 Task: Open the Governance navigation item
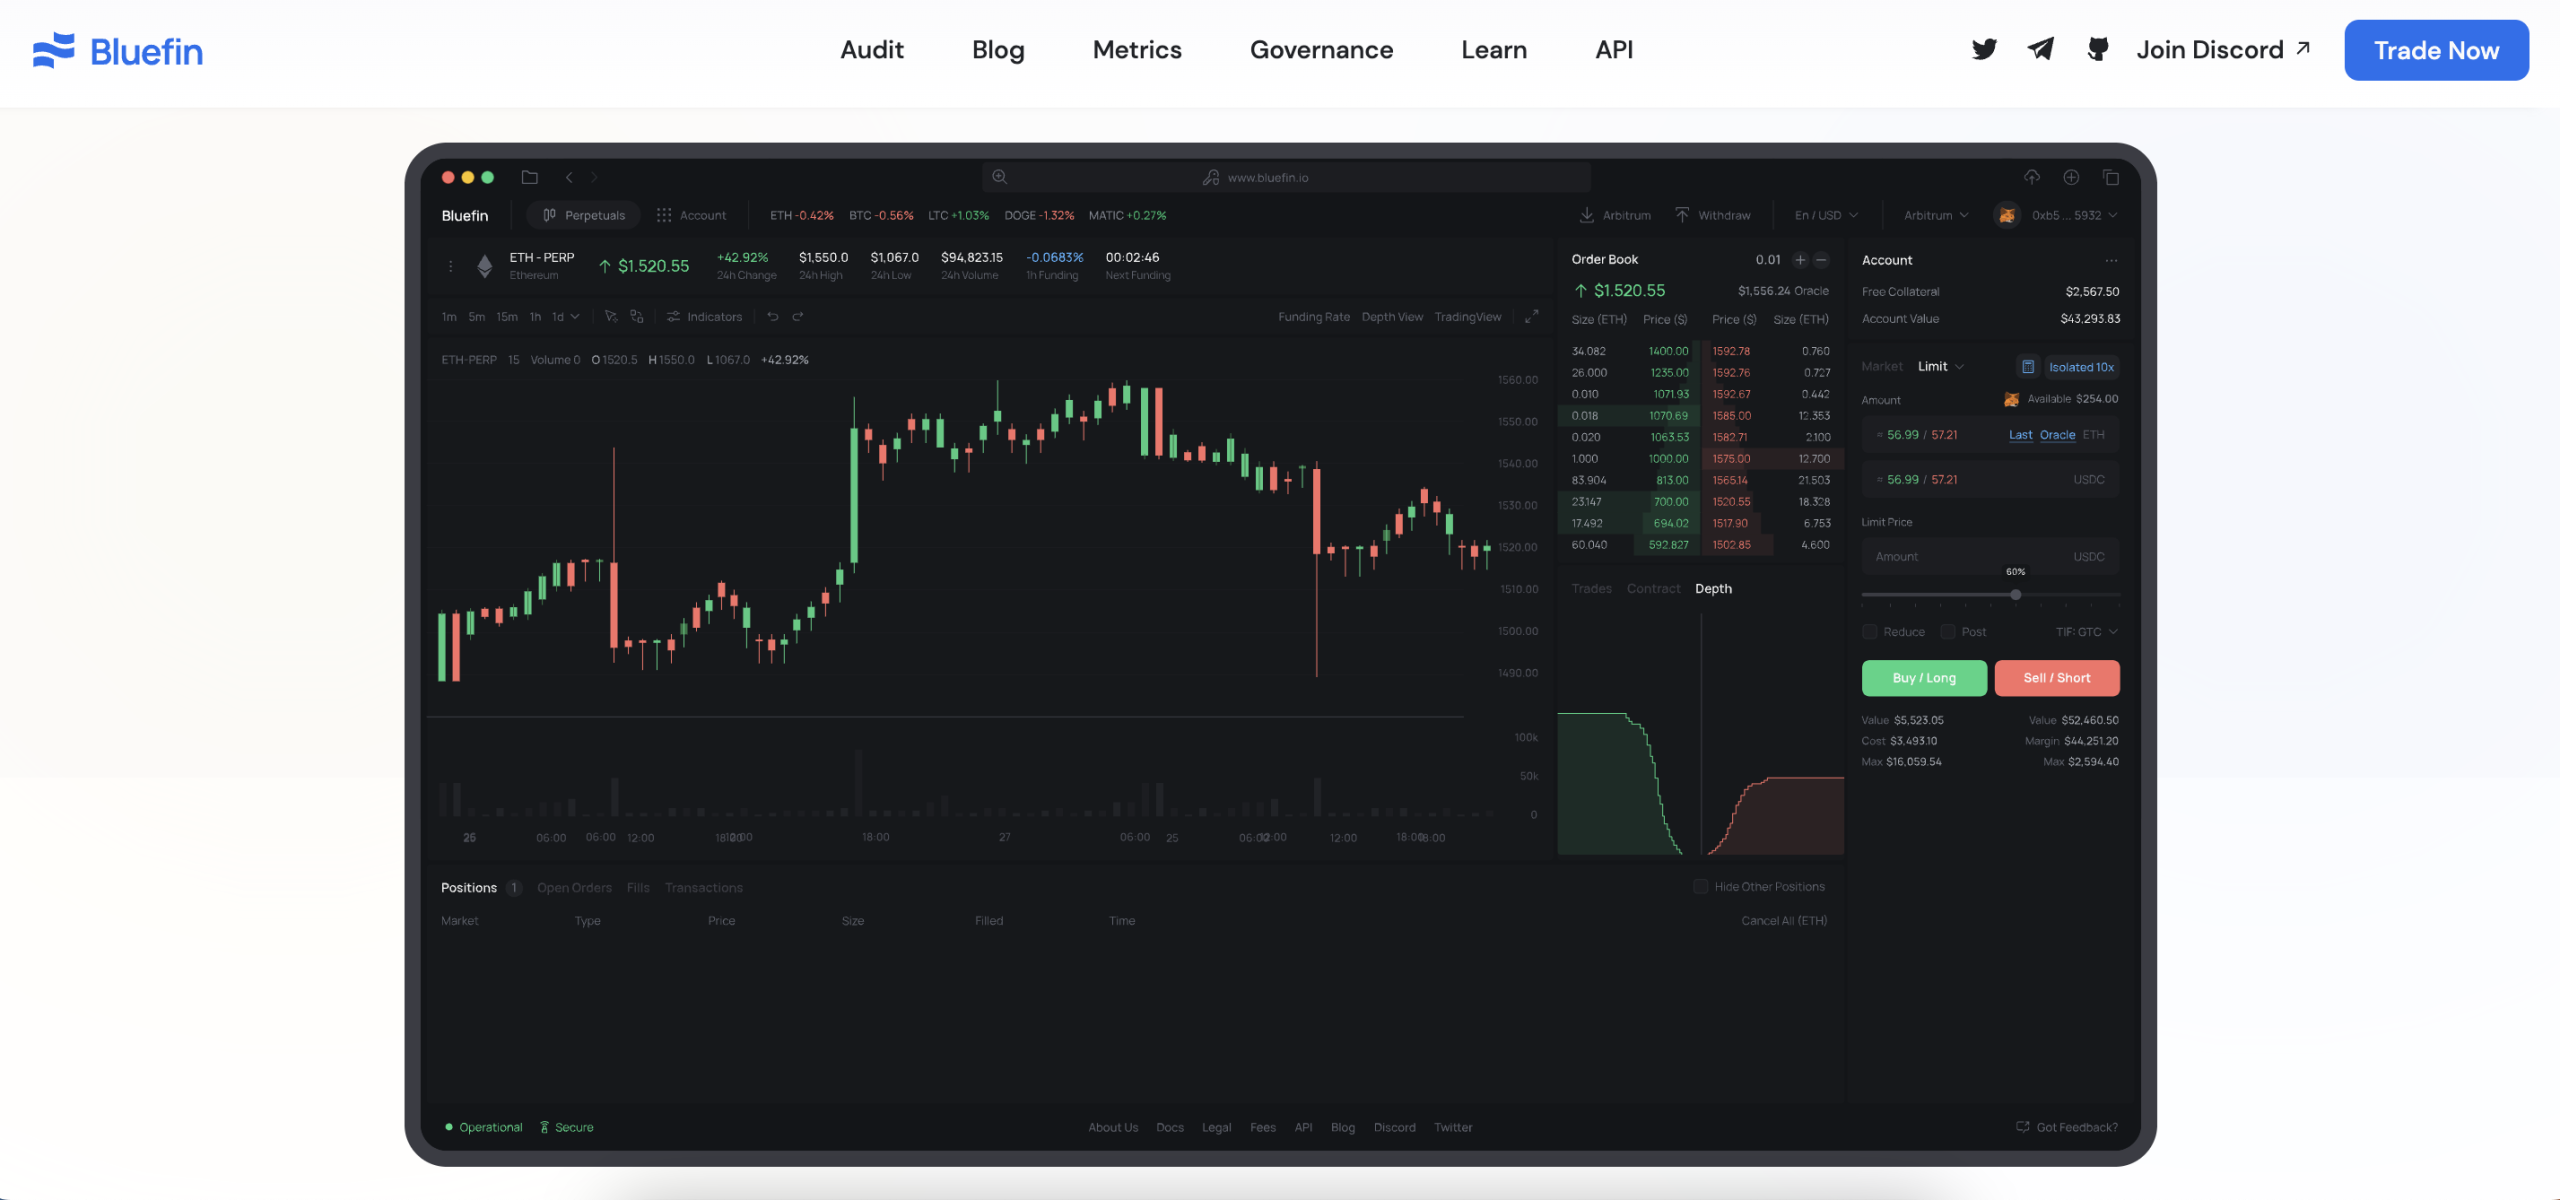click(x=1321, y=50)
